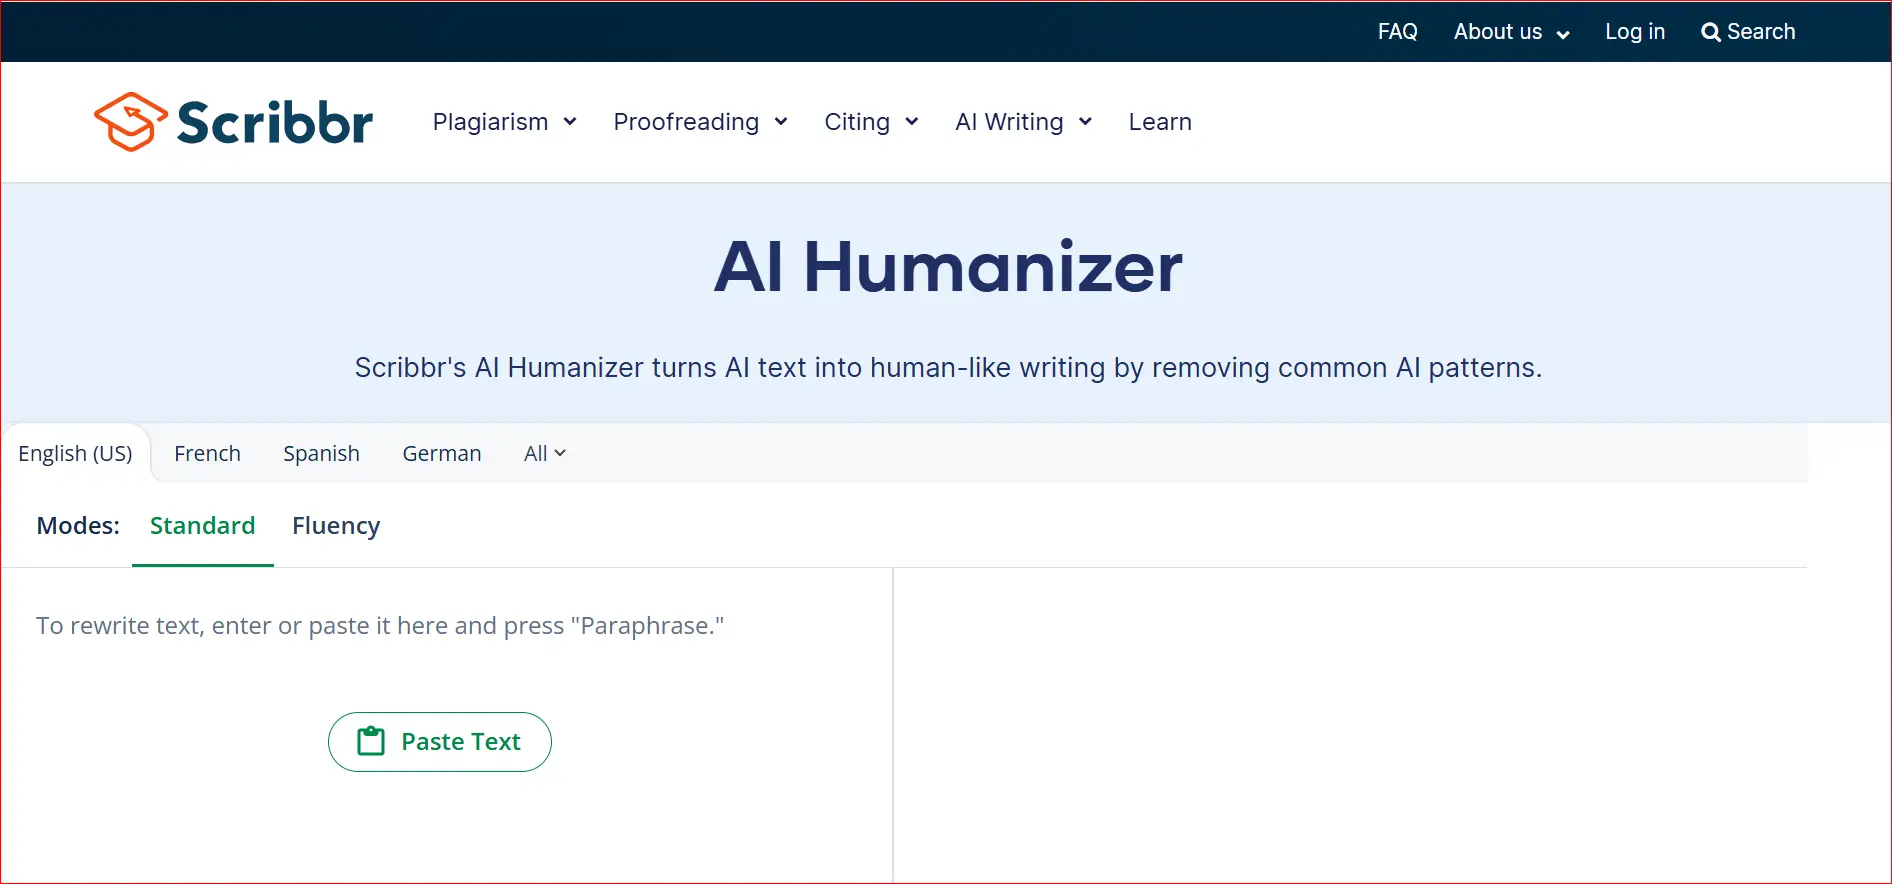The width and height of the screenshot is (1892, 884).
Task: Click the clipboard icon in Paste Text
Action: click(371, 741)
